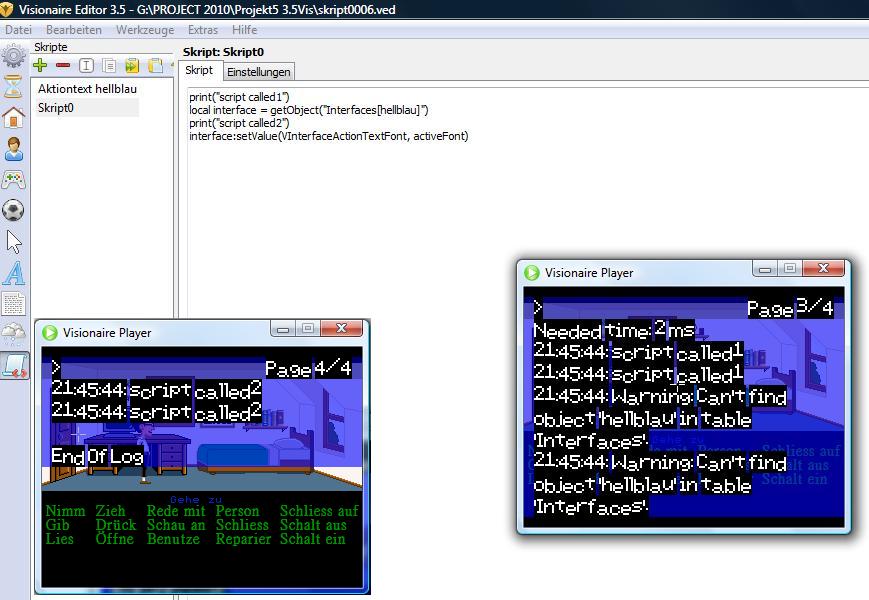Delete script with red minus icon
Image resolution: width=869 pixels, height=600 pixels.
click(x=63, y=65)
